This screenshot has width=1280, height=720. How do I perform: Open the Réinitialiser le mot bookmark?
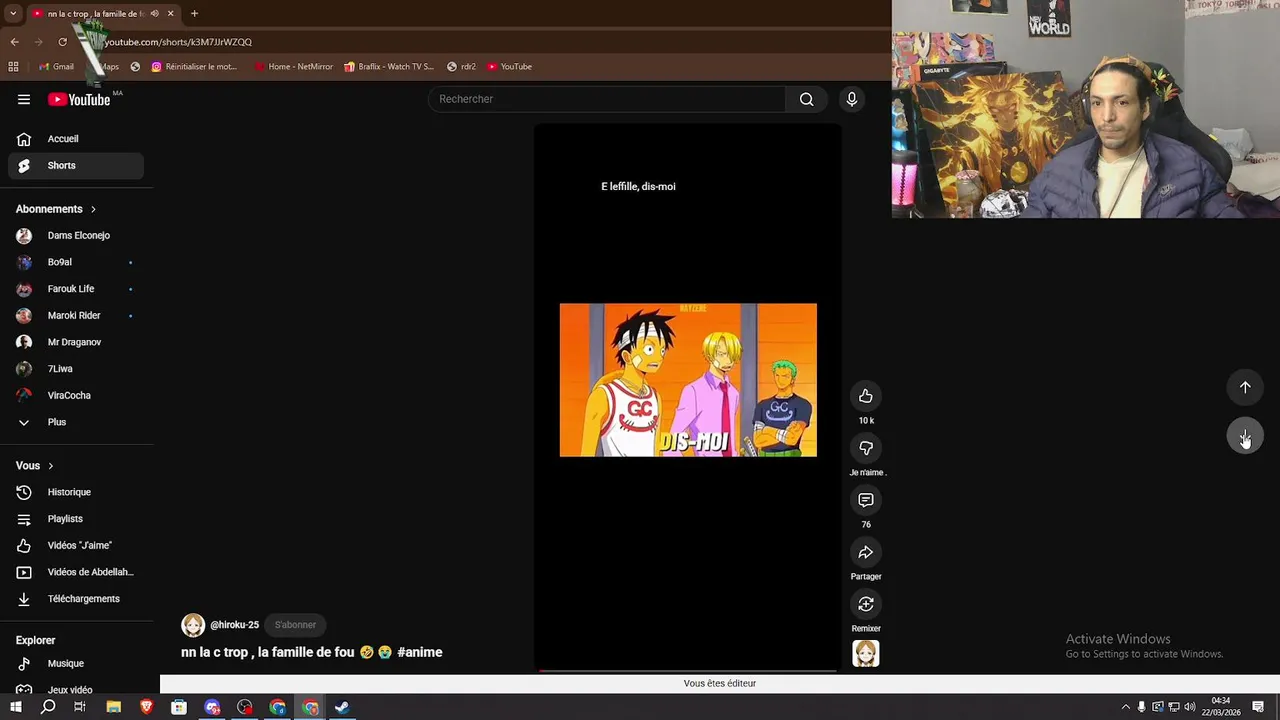194,67
